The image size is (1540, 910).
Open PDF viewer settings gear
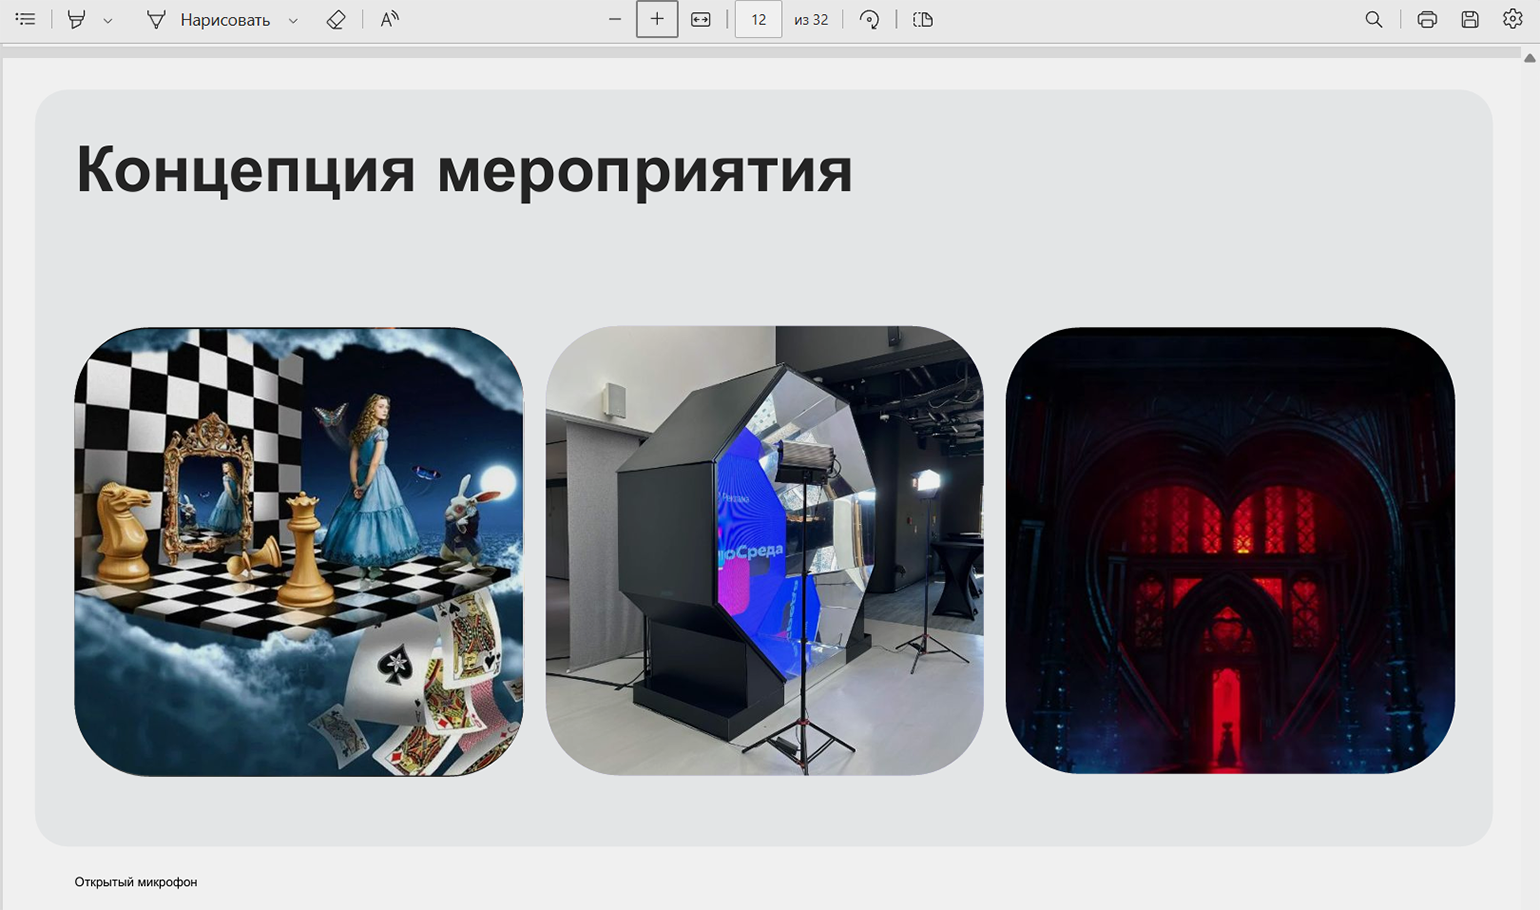[1513, 19]
